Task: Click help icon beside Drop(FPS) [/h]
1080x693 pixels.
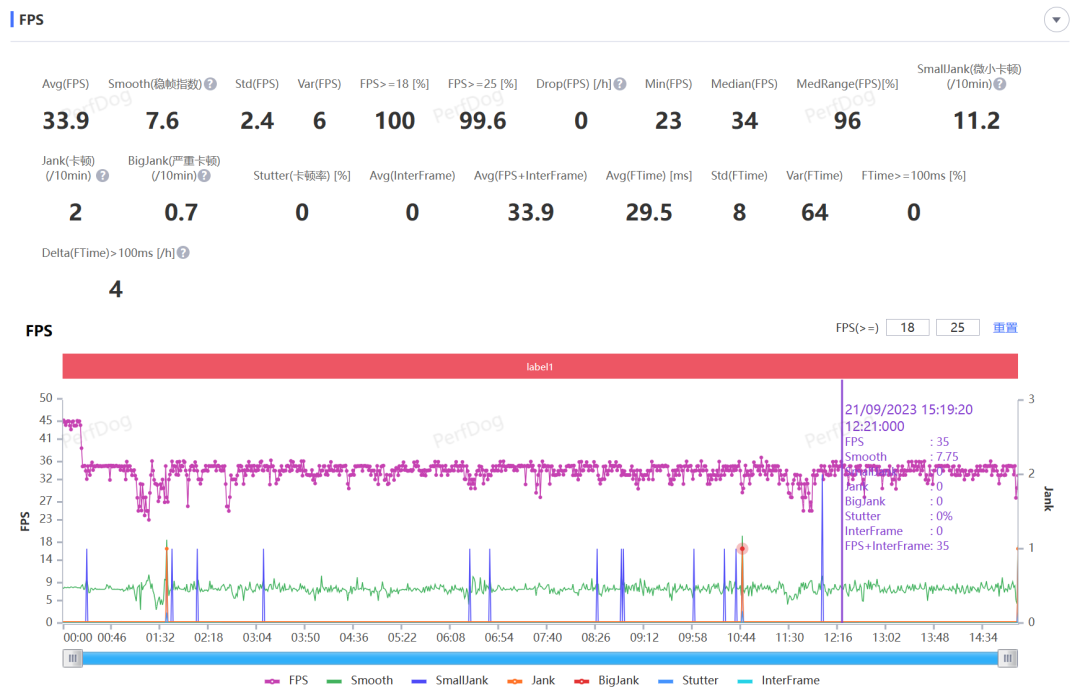Action: click(x=620, y=85)
